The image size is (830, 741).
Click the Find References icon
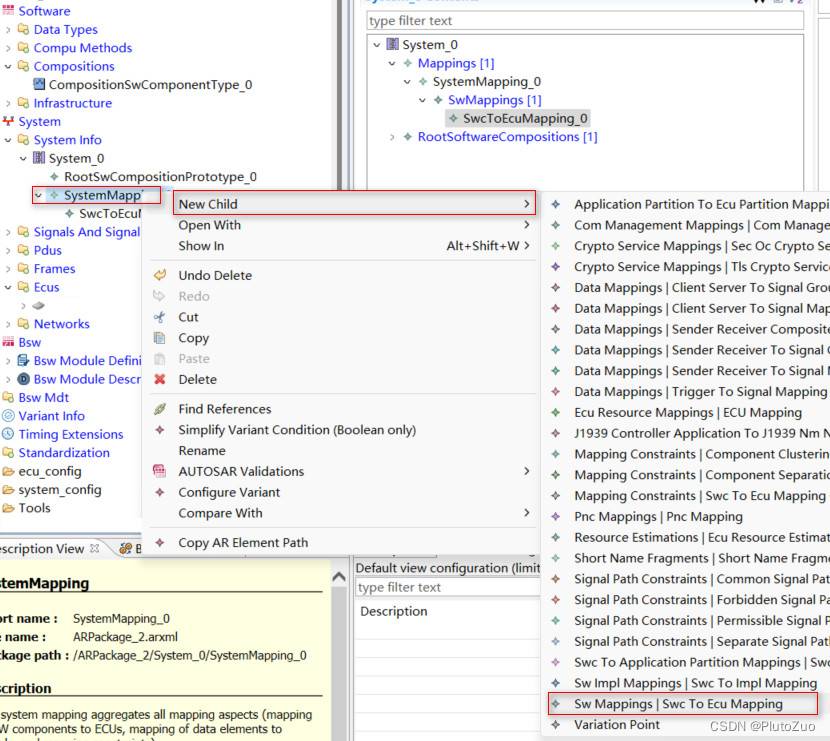tap(160, 409)
